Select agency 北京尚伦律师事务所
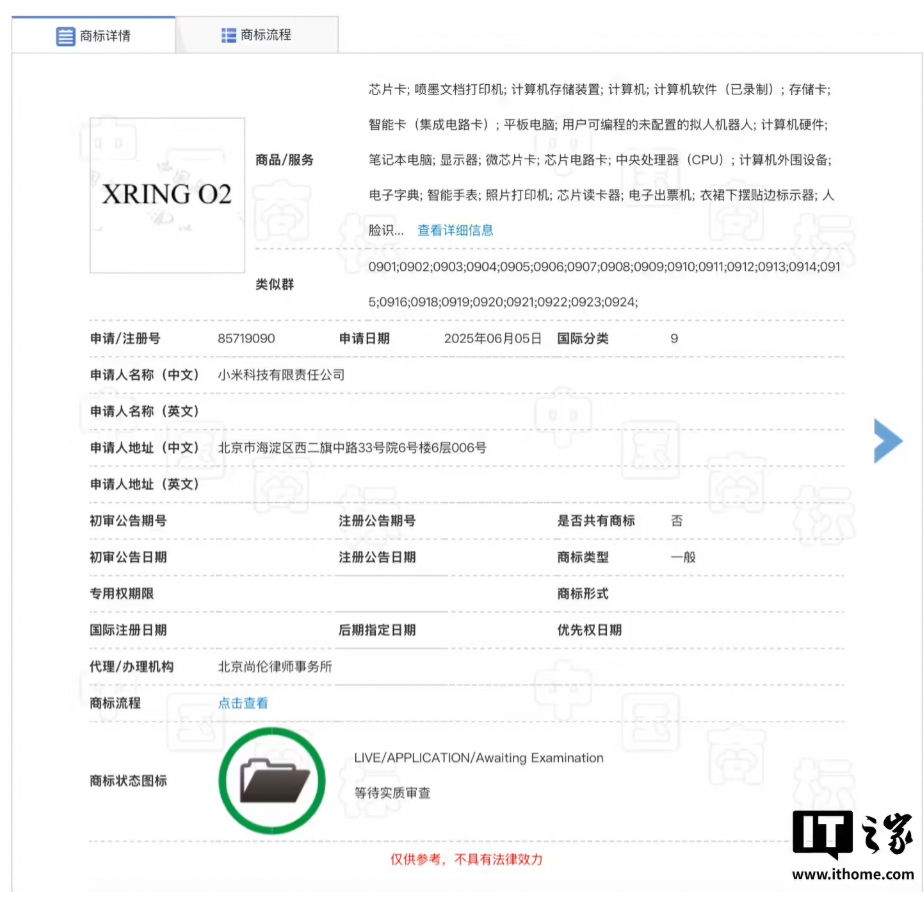This screenshot has width=924, height=912. point(275,666)
